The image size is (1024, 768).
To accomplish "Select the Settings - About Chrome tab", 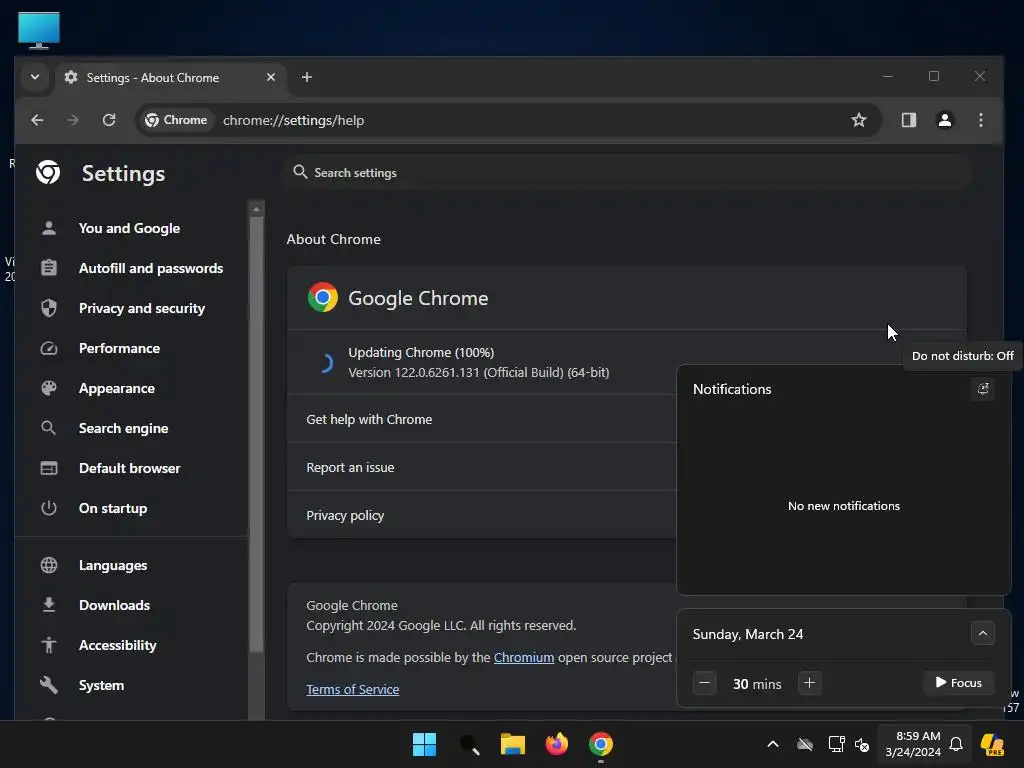I will 171,78.
